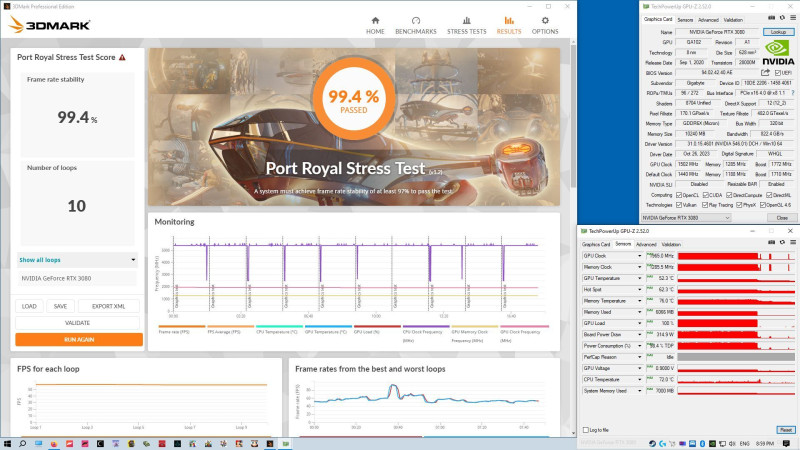This screenshot has height=450, width=800.
Task: Click the BIOS export share icon
Action: point(765,72)
